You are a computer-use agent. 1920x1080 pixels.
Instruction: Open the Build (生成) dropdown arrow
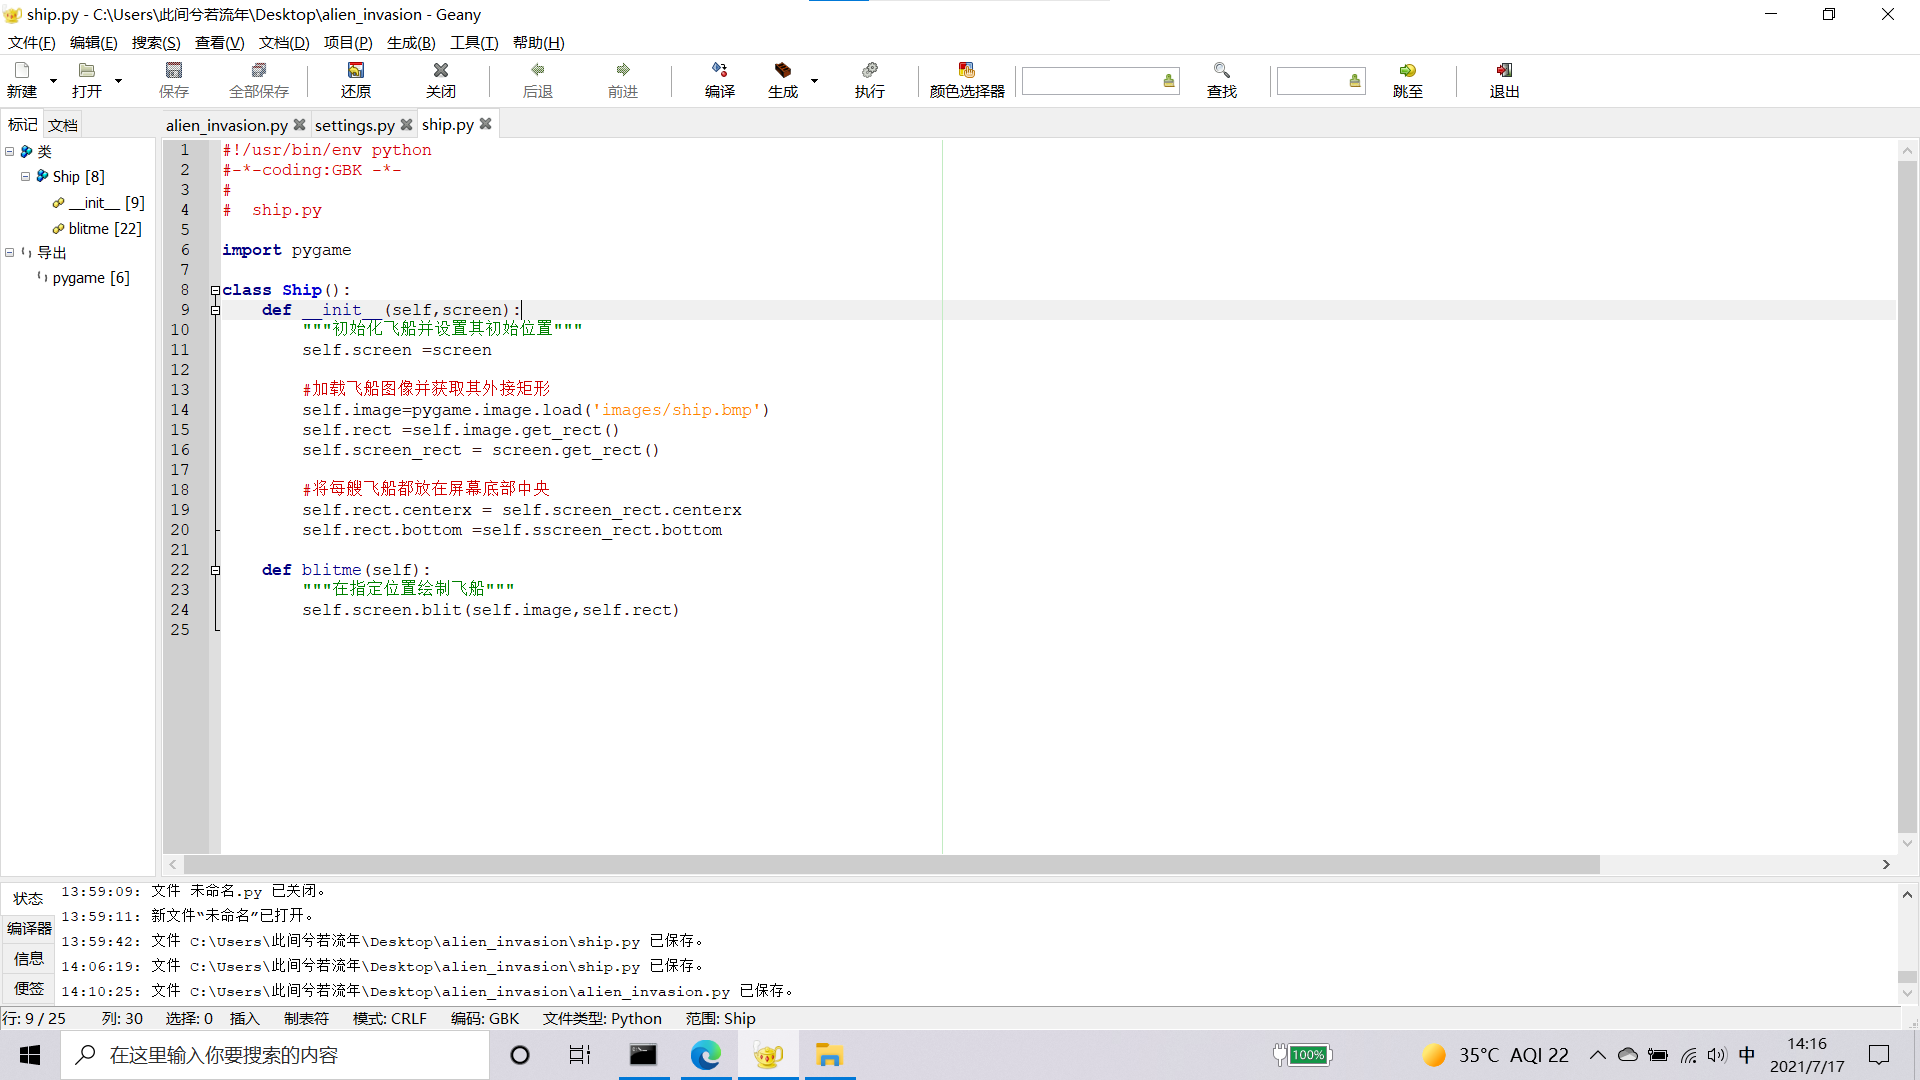tap(814, 80)
